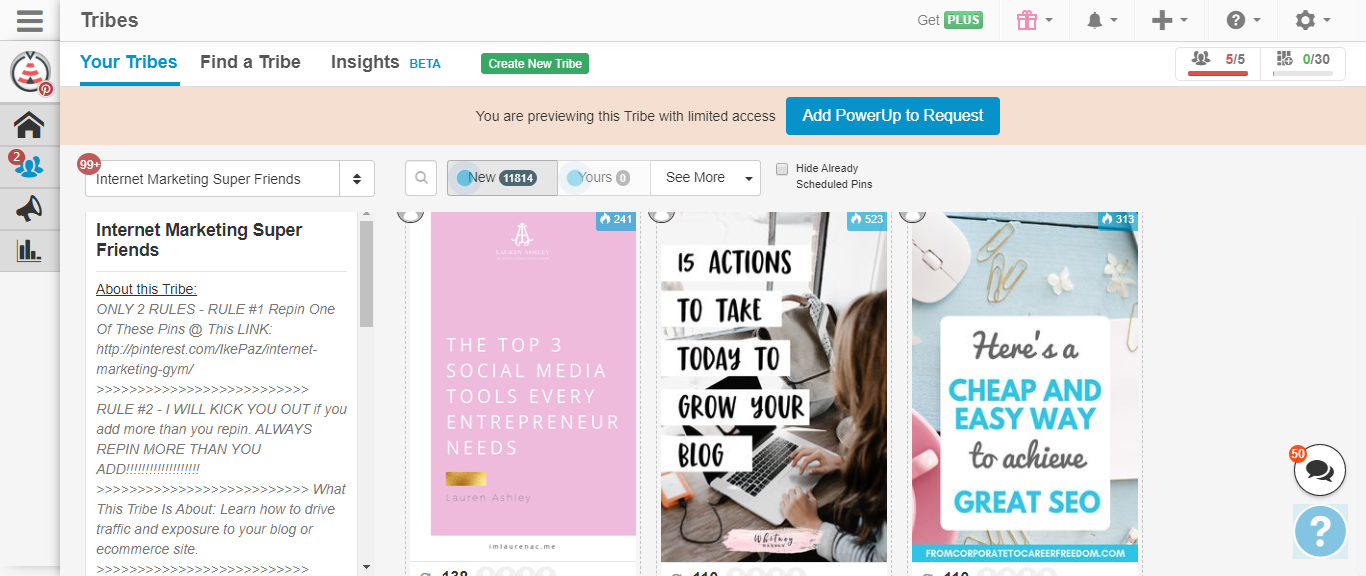Open the Tribes people icon in sidebar
The height and width of the screenshot is (576, 1366).
(x=29, y=166)
